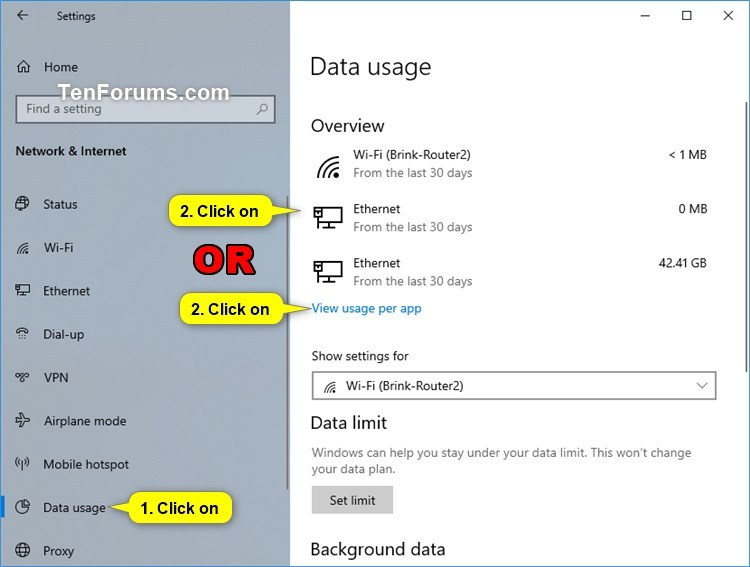The image size is (750, 567).
Task: Click the Dial-up phone icon
Action: [x=22, y=334]
